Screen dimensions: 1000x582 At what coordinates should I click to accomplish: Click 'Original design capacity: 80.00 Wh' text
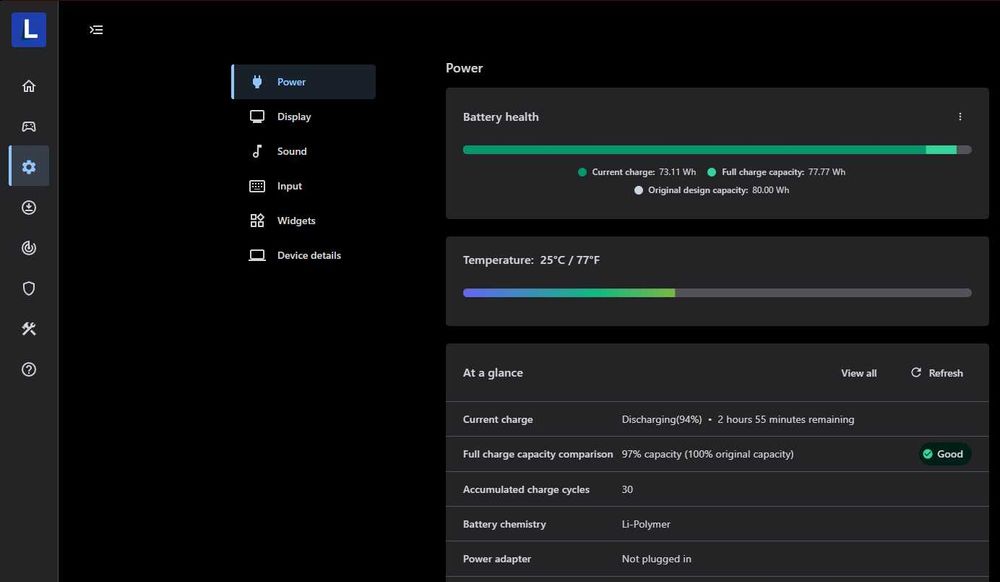coord(718,190)
